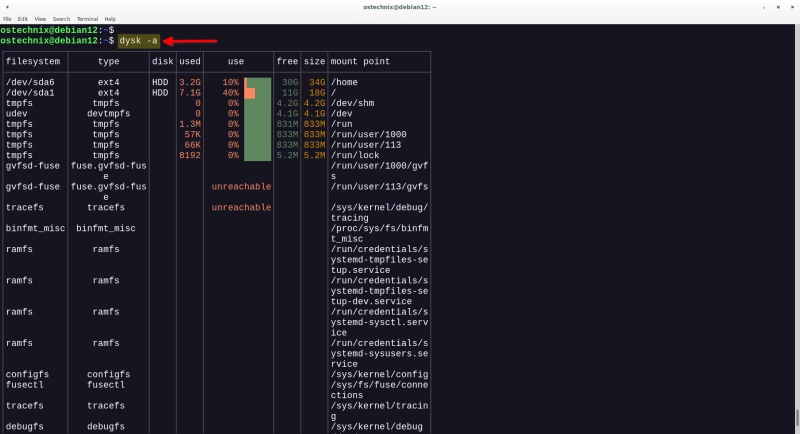
Task: Click the 'disk' column header
Action: [x=163, y=61]
